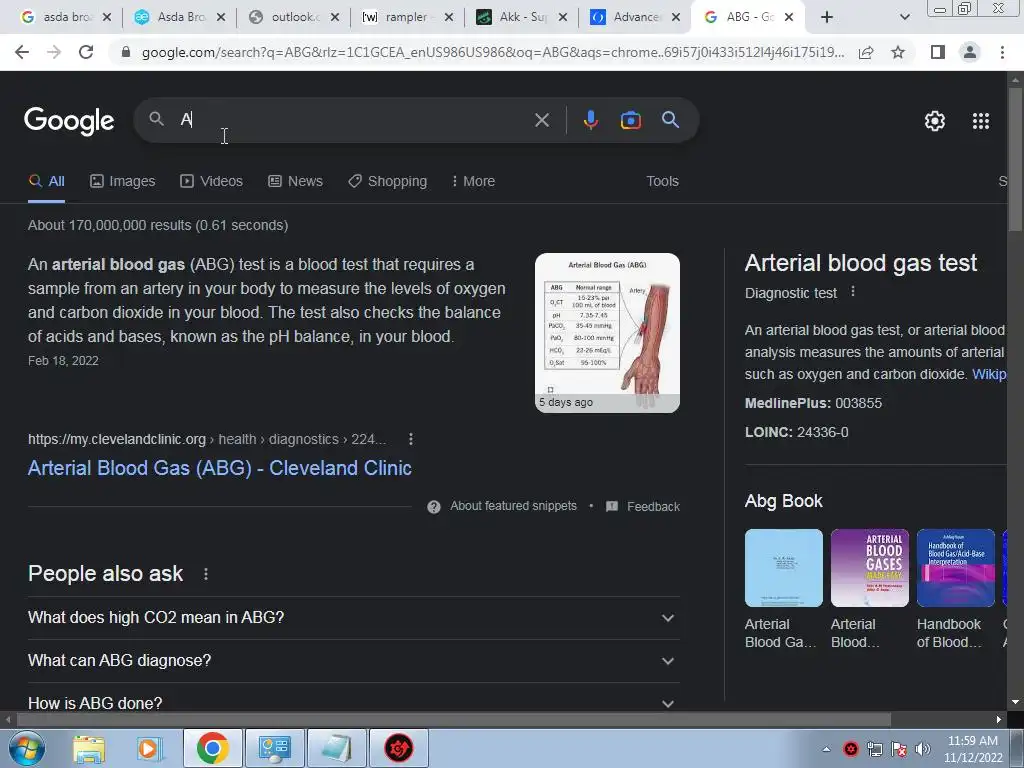Open more options for the Cleveland Clinic result
Image resolution: width=1024 pixels, height=768 pixels.
pos(410,440)
